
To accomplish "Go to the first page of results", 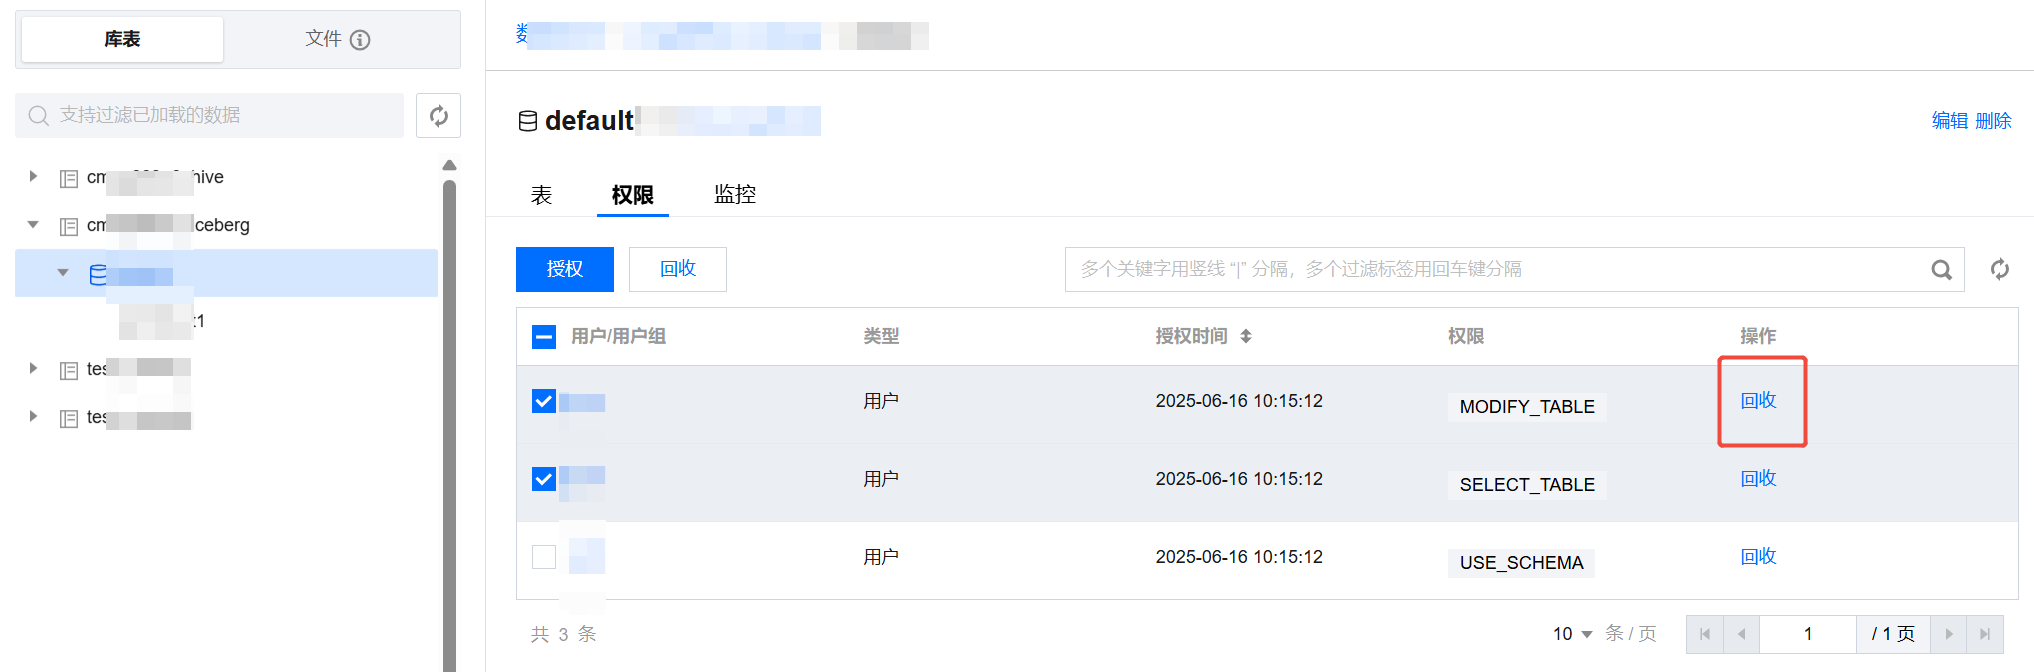I will click(1704, 634).
